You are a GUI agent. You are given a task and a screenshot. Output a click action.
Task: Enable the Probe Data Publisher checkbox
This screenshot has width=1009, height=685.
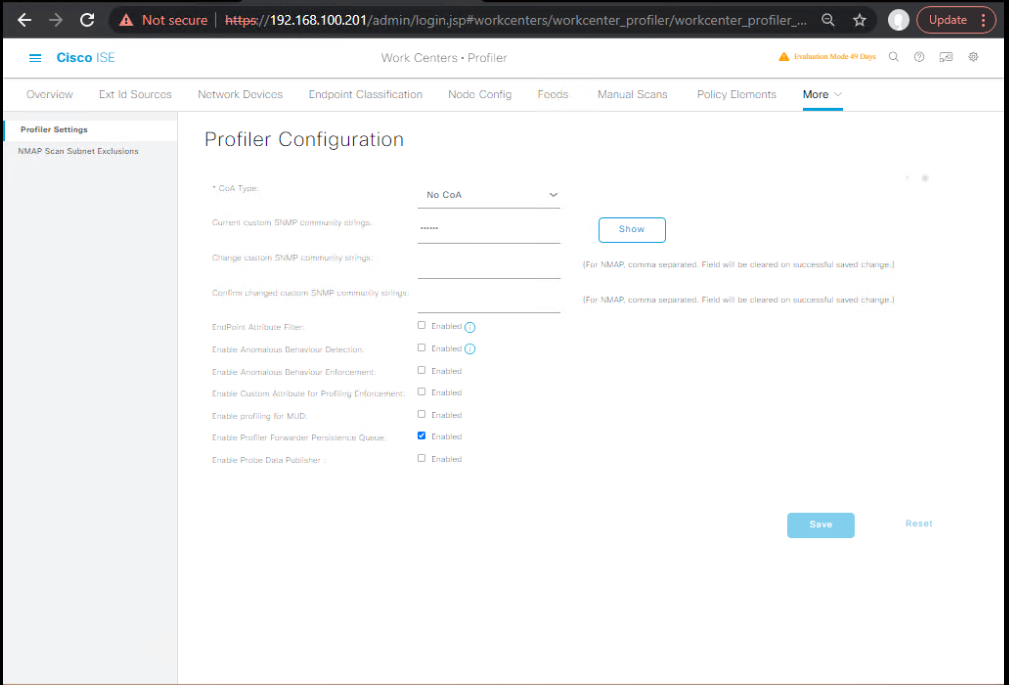pos(421,458)
